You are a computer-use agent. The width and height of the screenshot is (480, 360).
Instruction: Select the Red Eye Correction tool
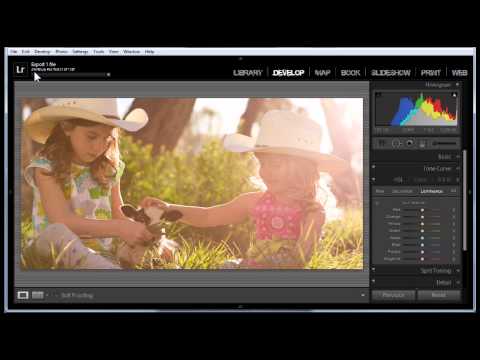pyautogui.click(x=410, y=143)
